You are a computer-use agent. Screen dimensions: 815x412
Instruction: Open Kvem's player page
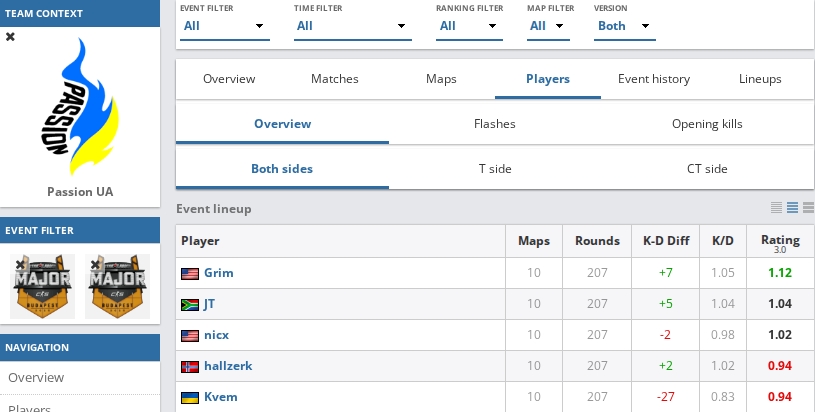(x=220, y=397)
